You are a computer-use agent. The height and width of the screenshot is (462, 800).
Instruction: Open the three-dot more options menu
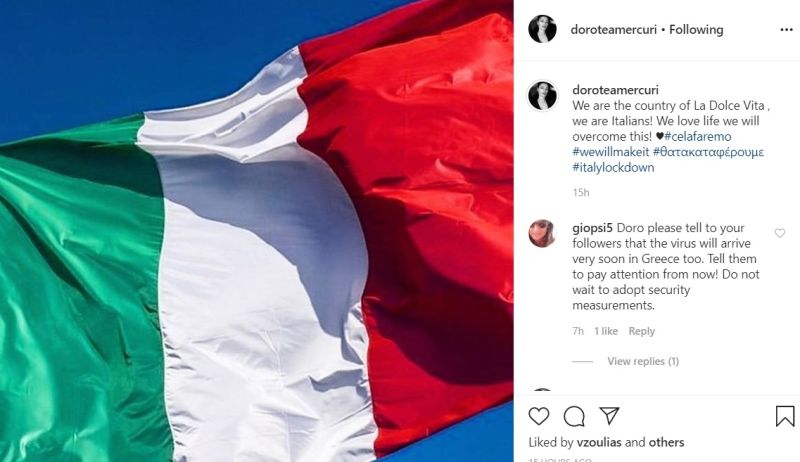coord(786,30)
